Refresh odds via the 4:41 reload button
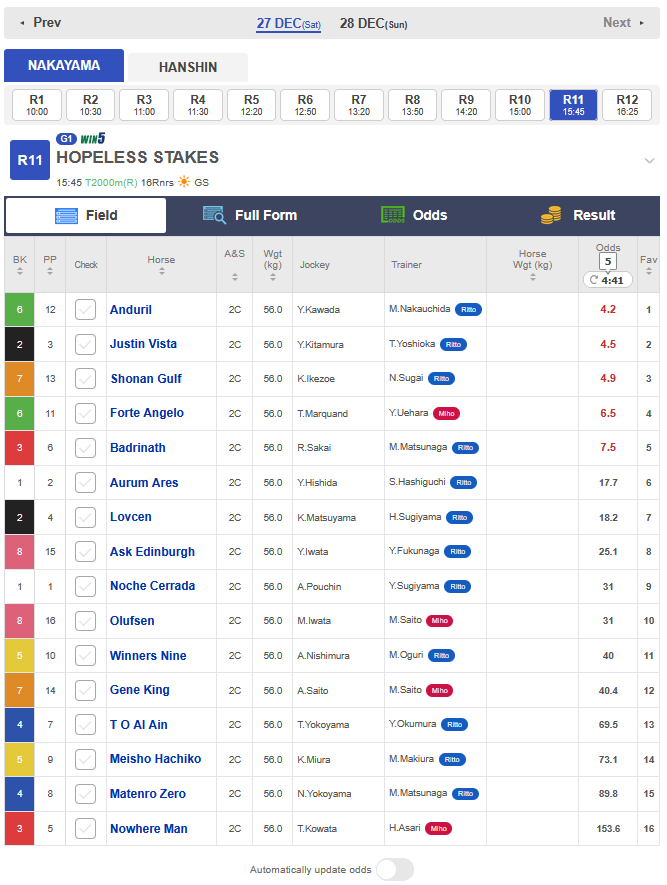 [607, 280]
